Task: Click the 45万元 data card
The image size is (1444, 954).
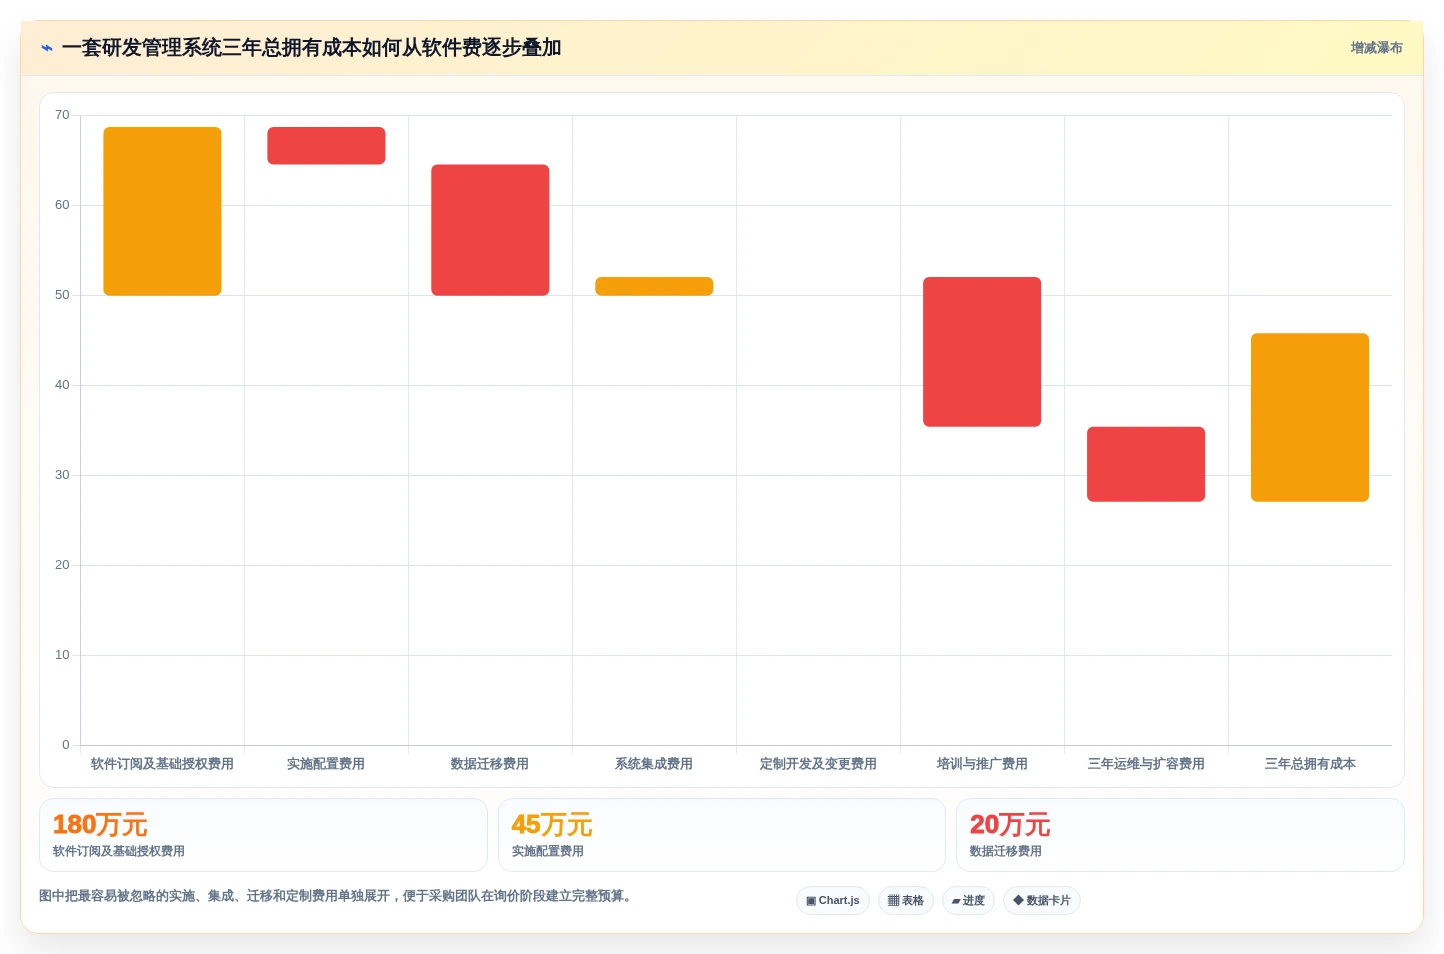Action: [x=722, y=835]
